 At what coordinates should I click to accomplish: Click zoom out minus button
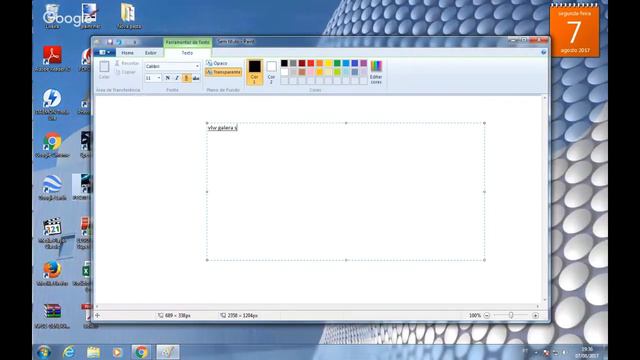[487, 316]
